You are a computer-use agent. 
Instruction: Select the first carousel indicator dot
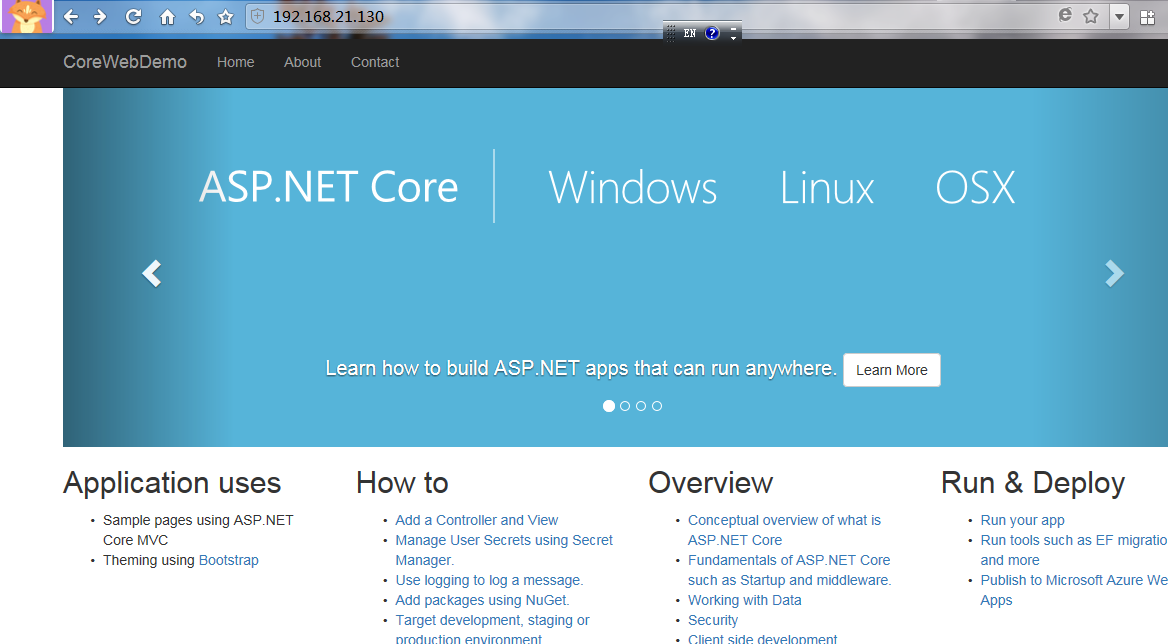pos(609,406)
